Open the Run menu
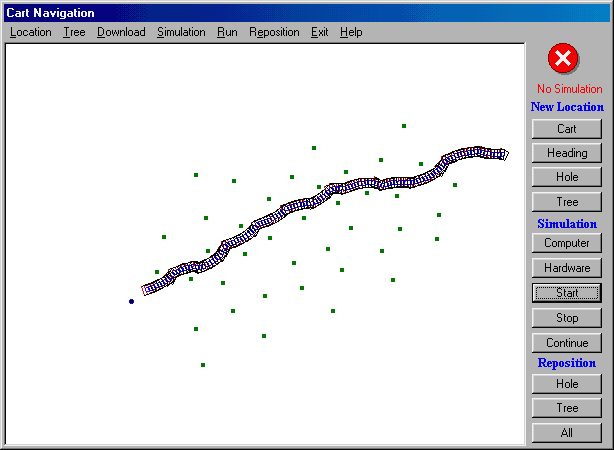 pyautogui.click(x=227, y=32)
